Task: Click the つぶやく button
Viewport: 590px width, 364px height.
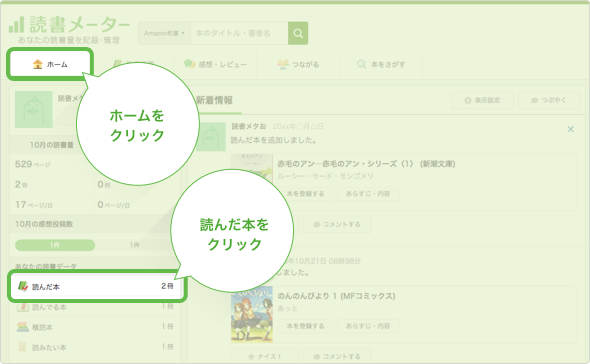Action: [549, 100]
